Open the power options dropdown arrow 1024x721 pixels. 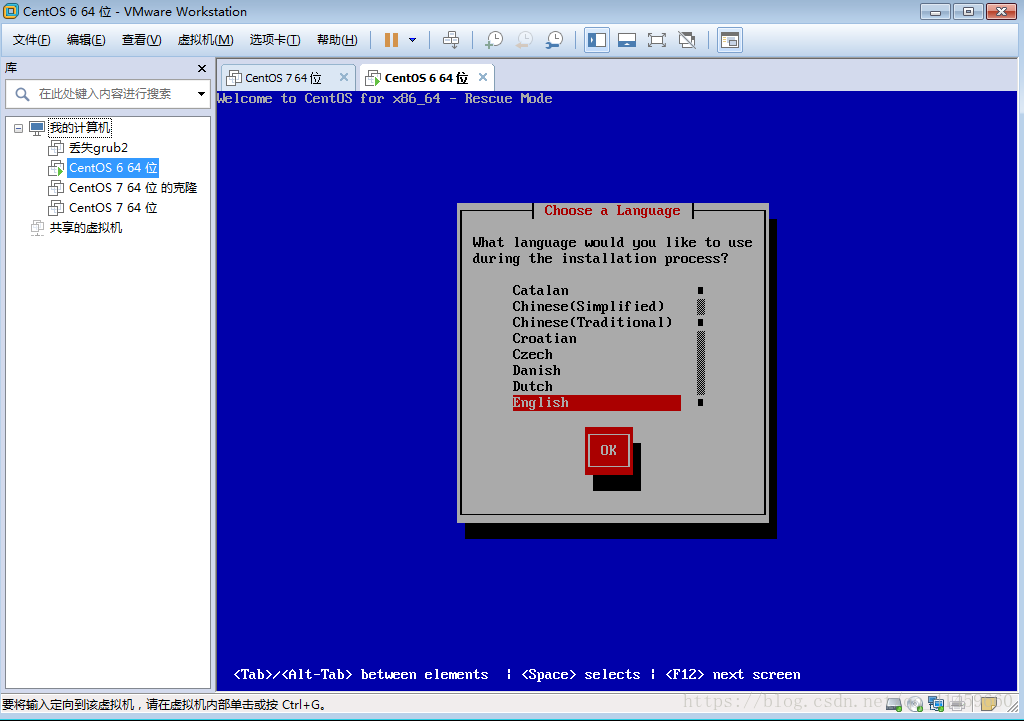tap(412, 40)
